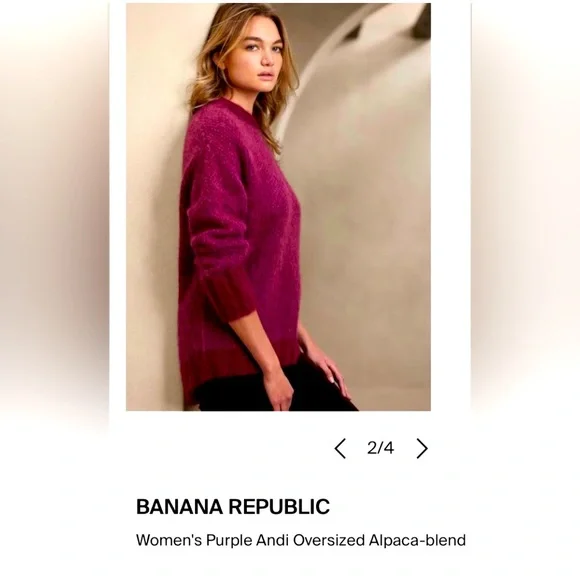This screenshot has width=580, height=580.
Task: Open the Women's Purple Andi Oversized product title
Action: coord(301,540)
